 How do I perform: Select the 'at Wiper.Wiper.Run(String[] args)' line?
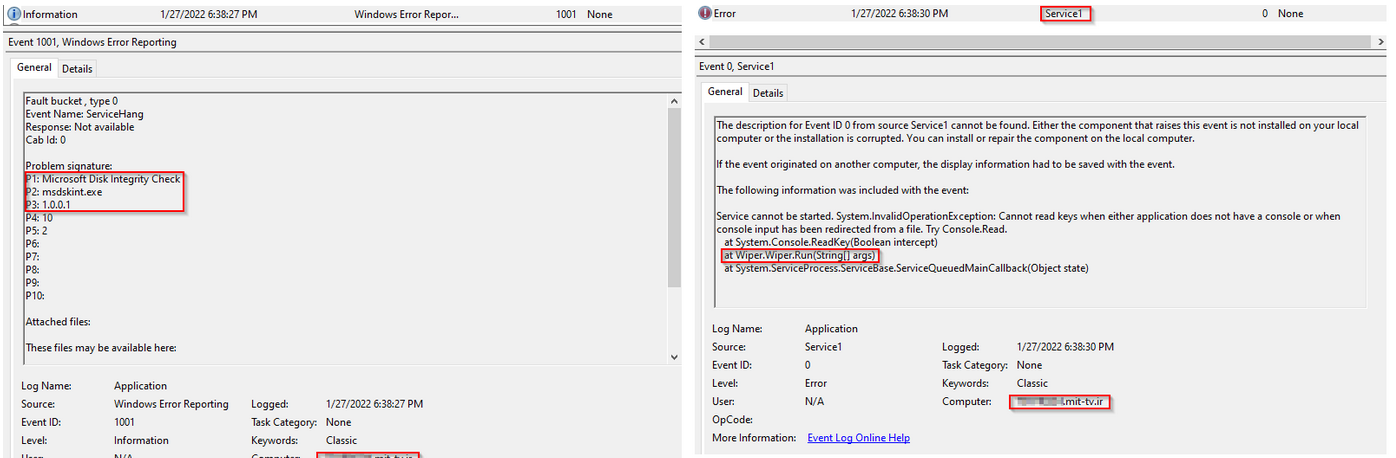point(800,255)
